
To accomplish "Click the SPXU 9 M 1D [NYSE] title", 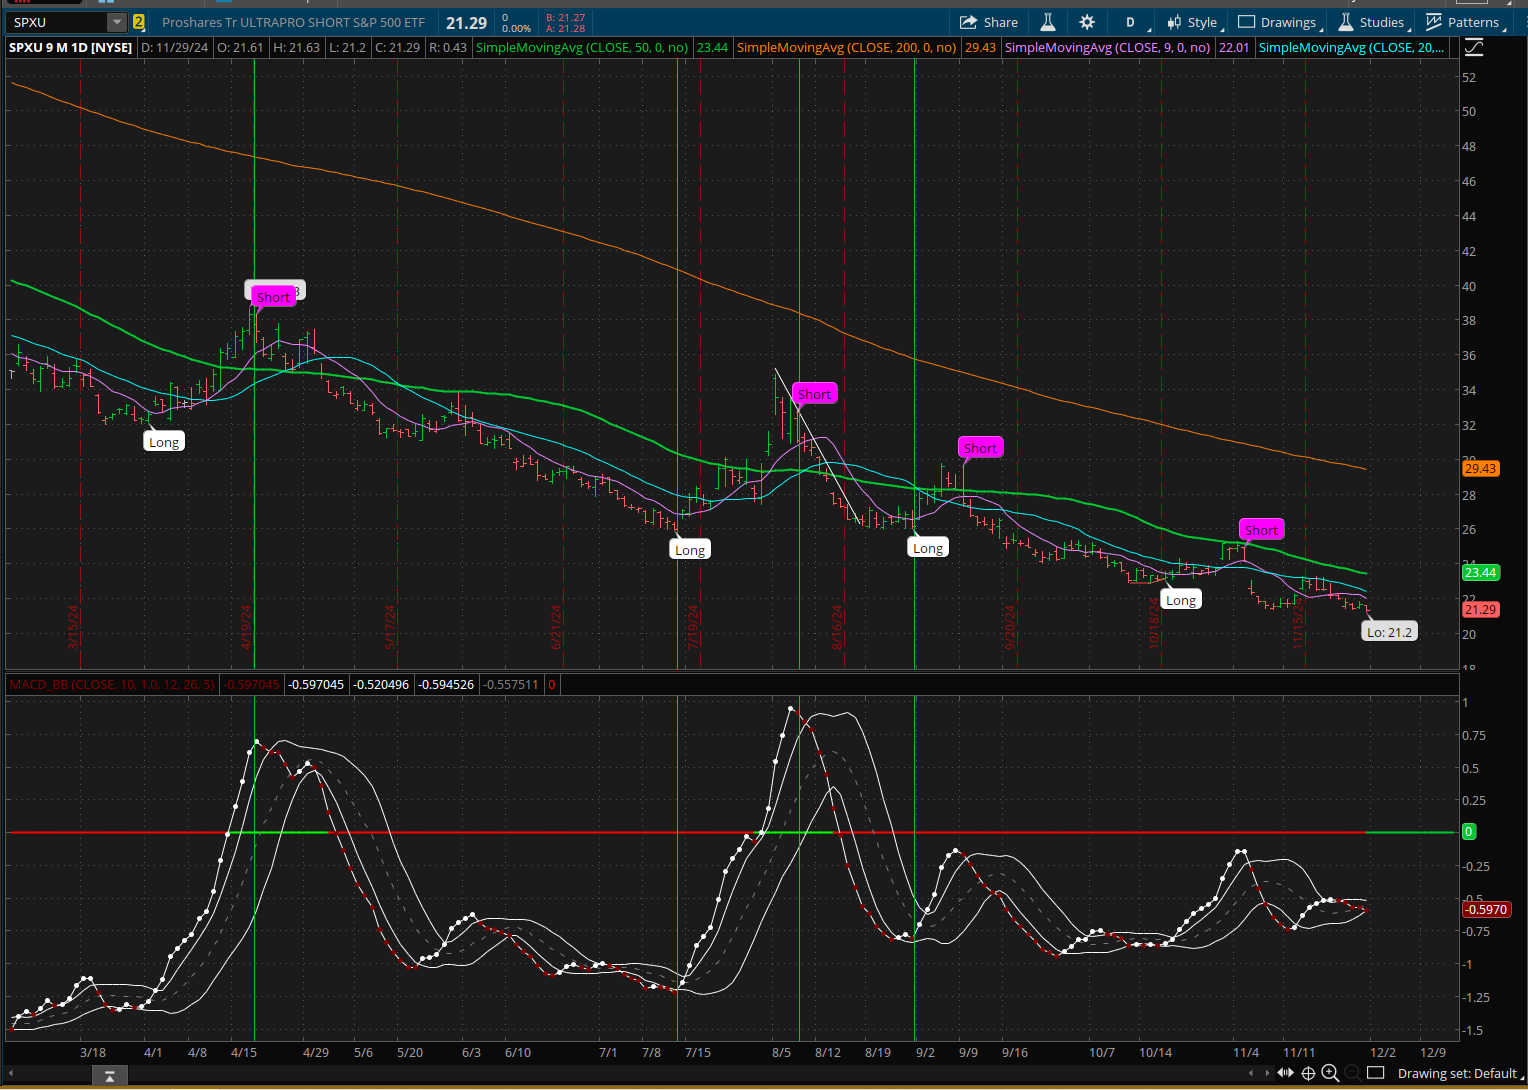I will coord(71,47).
